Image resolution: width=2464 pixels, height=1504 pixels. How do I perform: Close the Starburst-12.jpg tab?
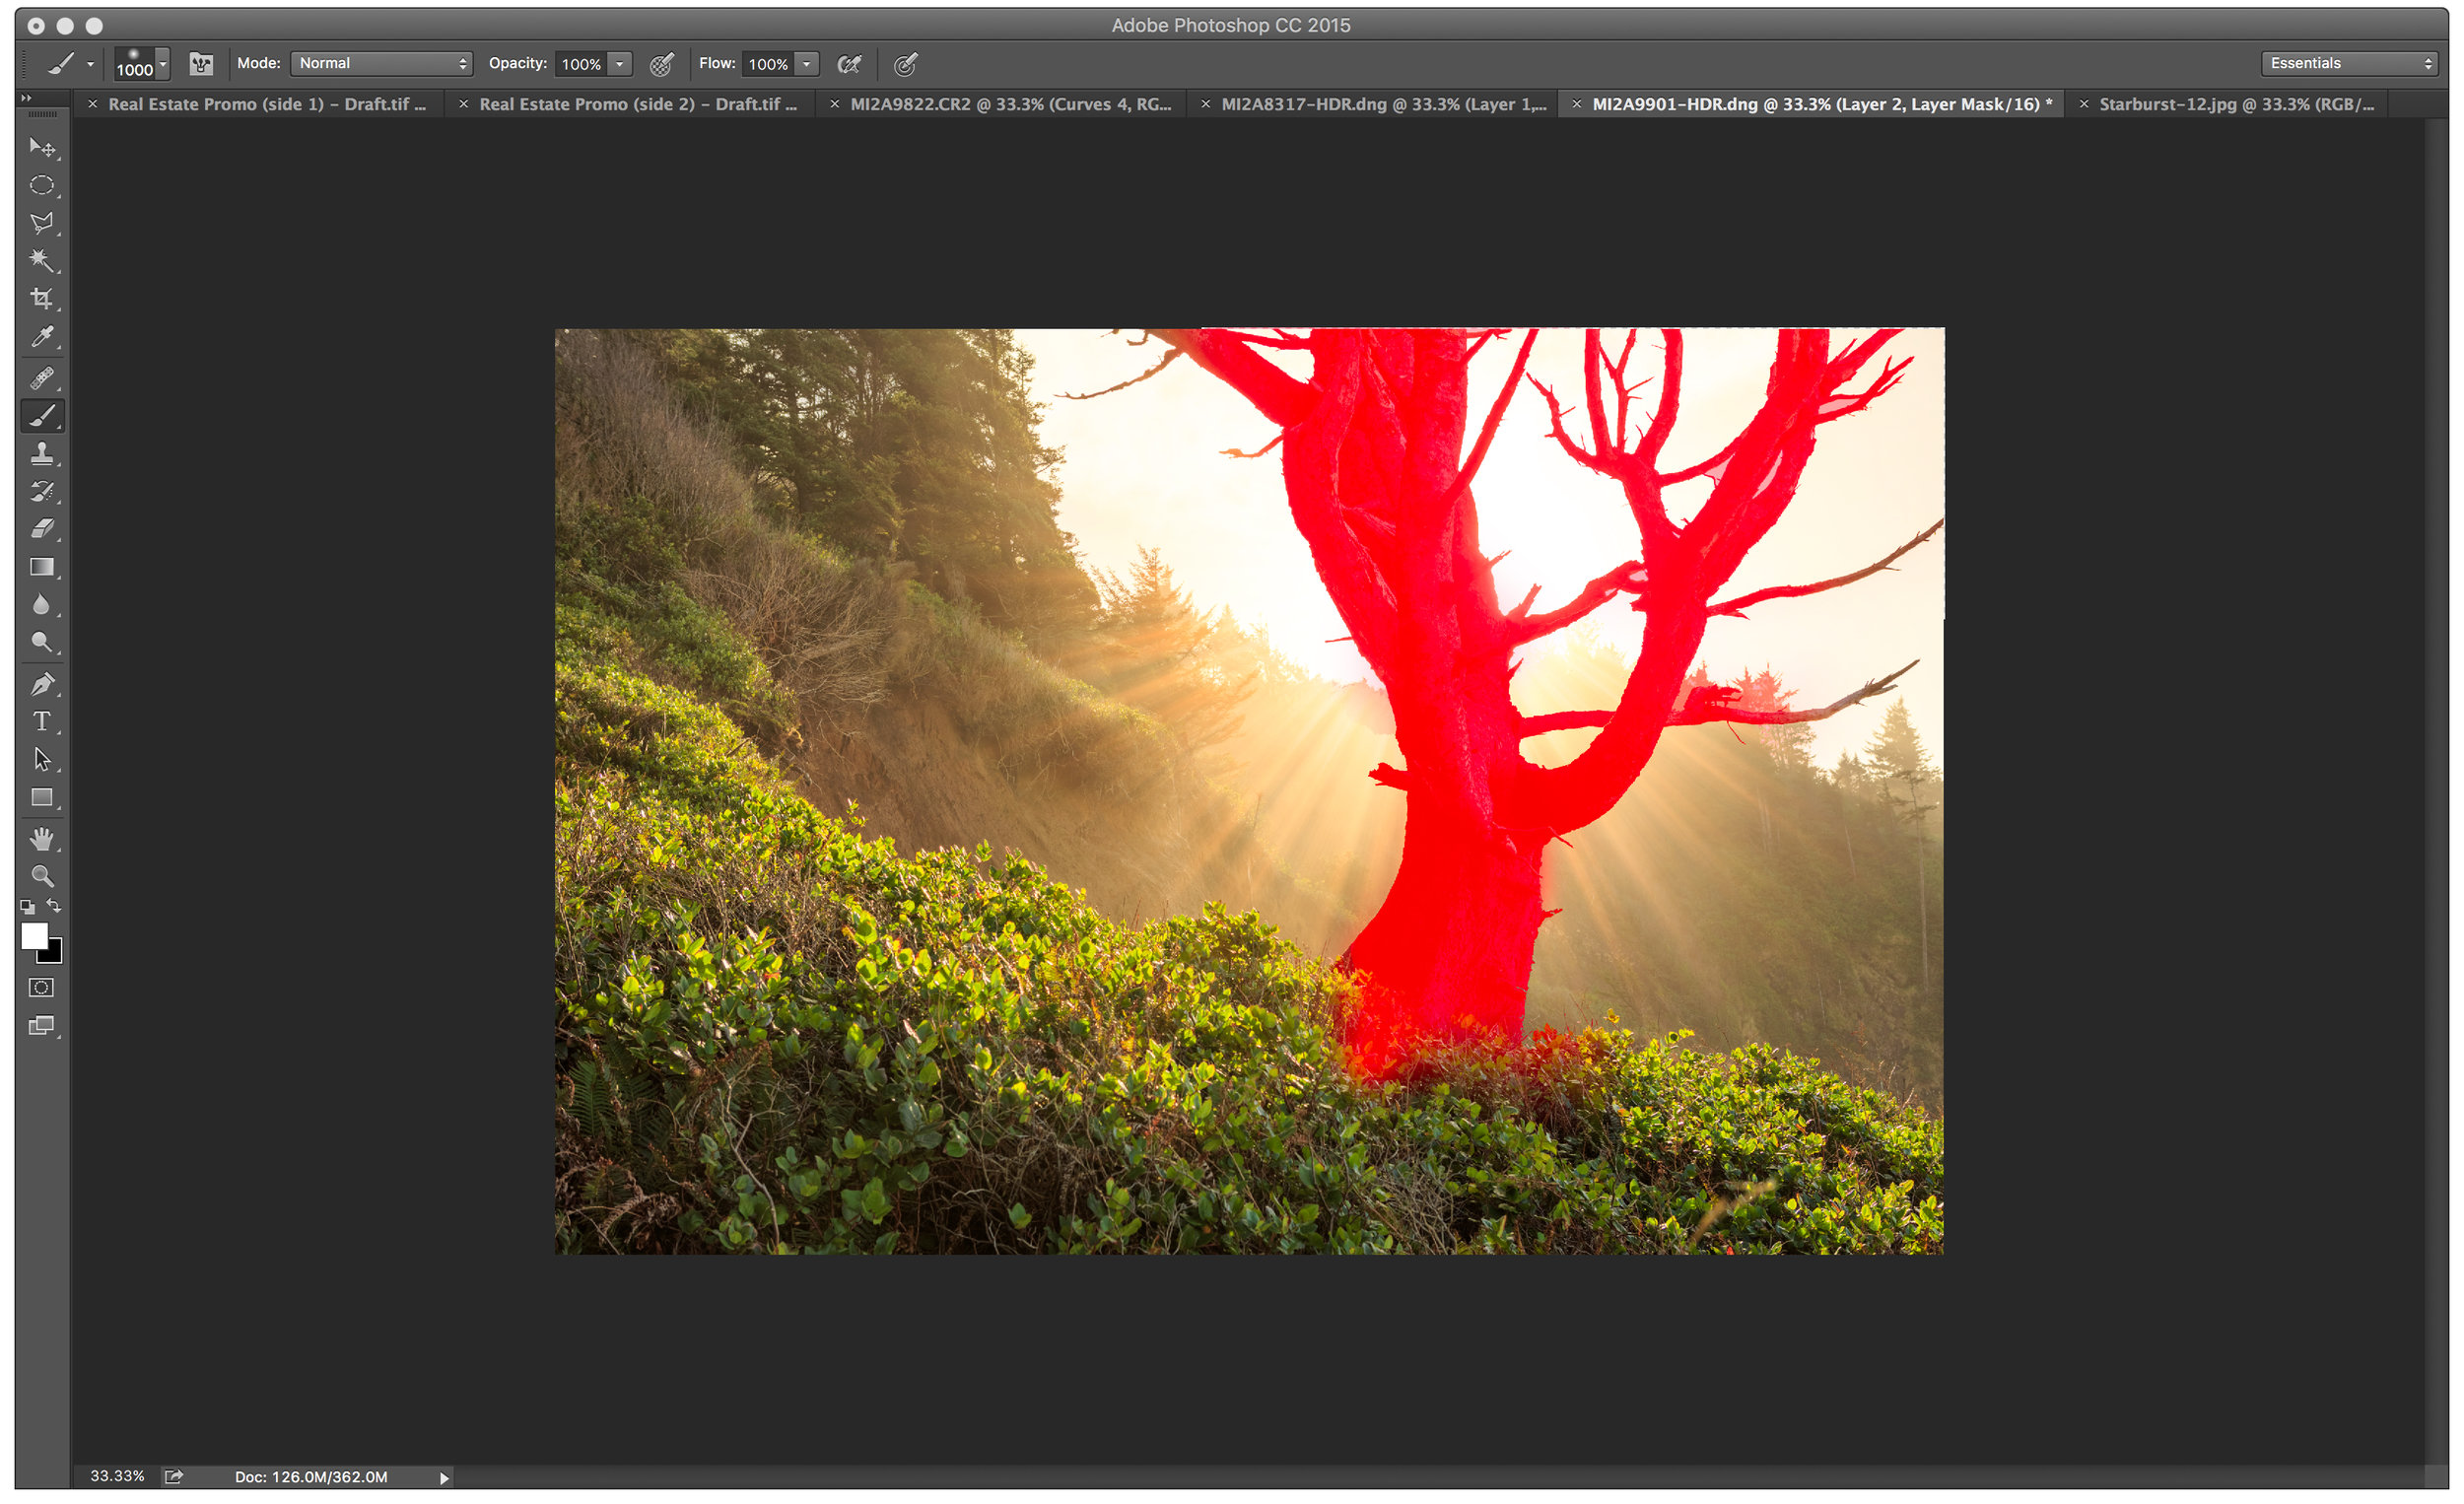2083,104
